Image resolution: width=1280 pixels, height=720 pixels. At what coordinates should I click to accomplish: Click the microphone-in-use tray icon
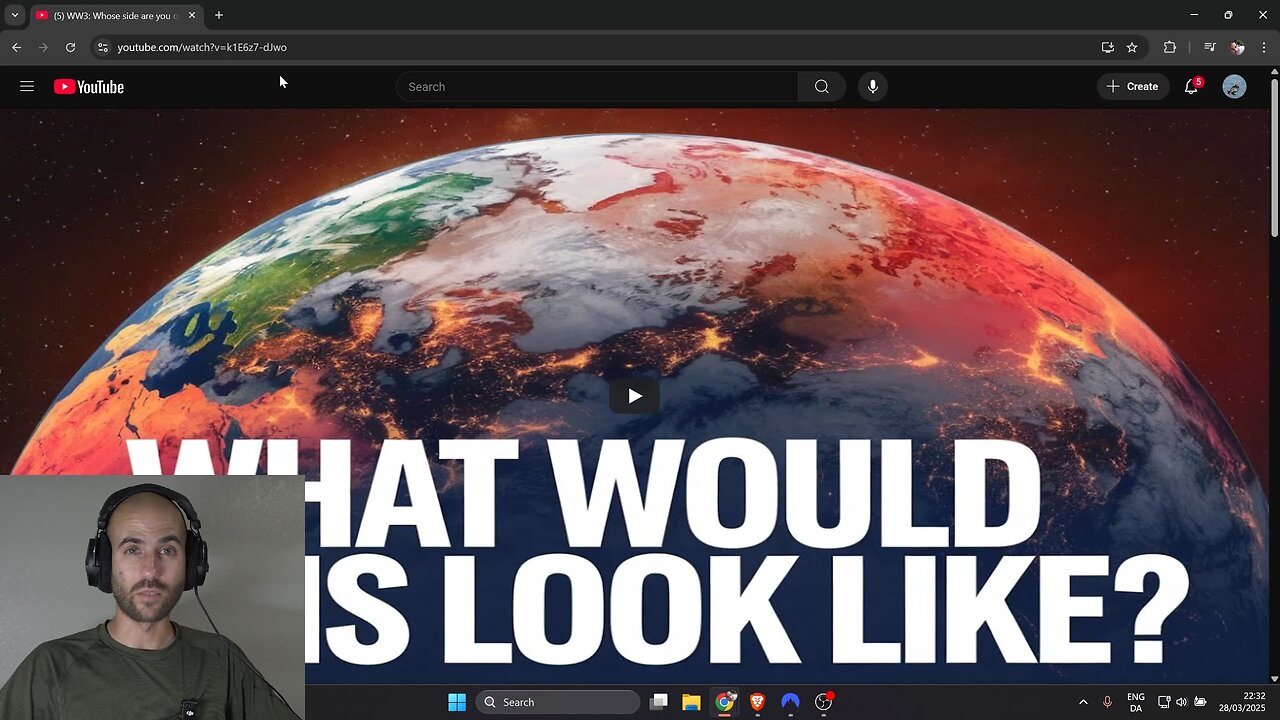pos(1107,702)
